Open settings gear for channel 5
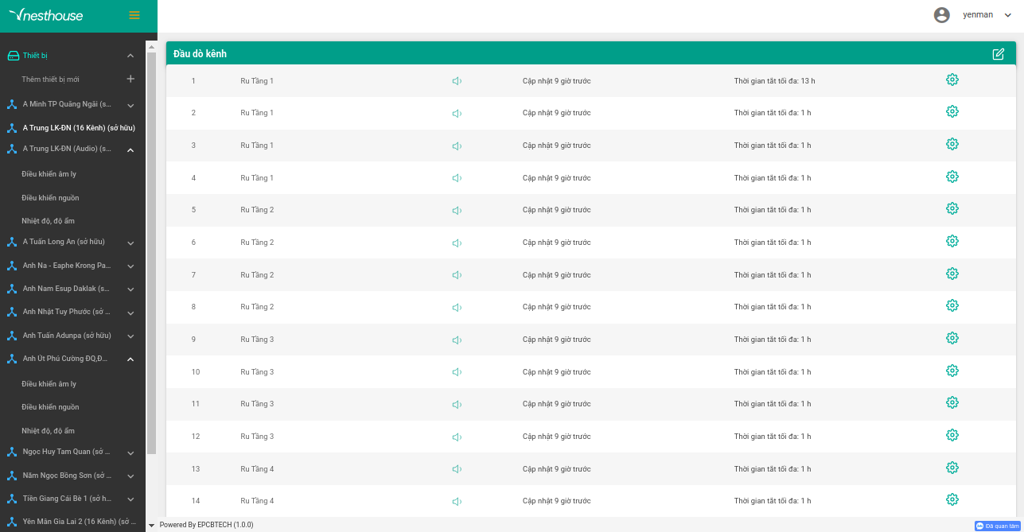1024x532 pixels. tap(952, 209)
